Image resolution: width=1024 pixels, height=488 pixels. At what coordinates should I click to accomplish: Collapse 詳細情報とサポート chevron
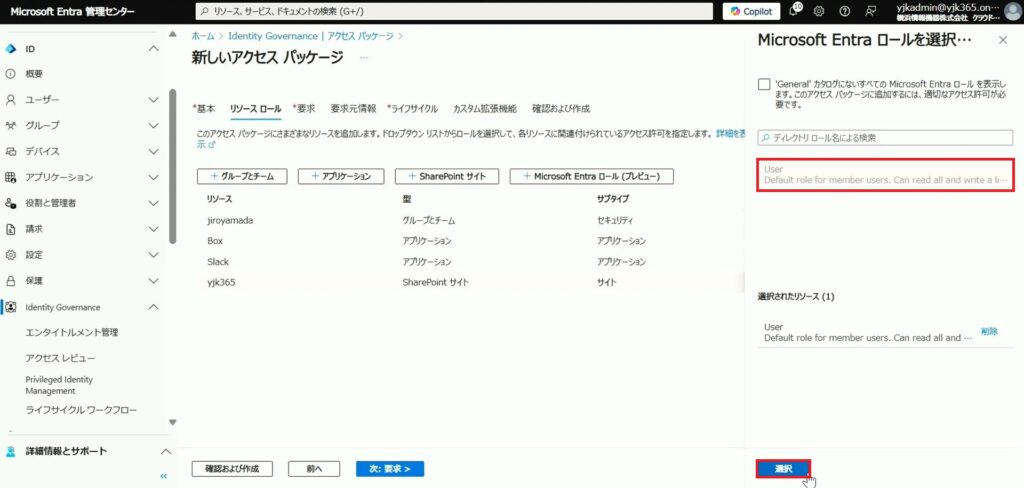[x=166, y=451]
